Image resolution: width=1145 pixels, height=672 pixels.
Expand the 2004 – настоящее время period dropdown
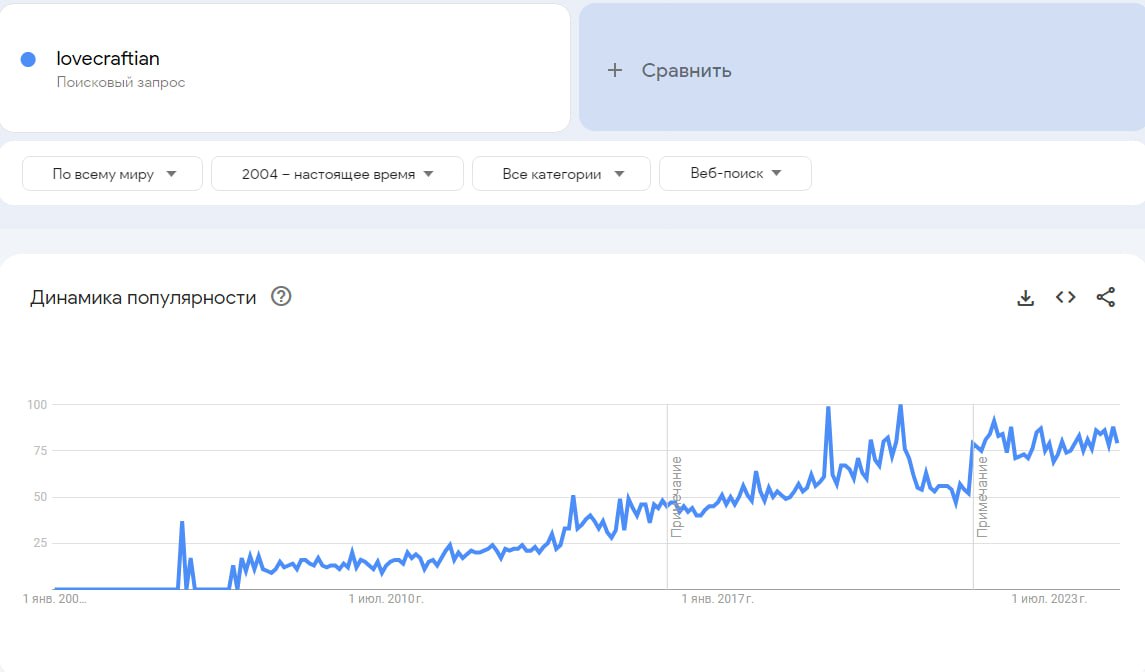pyautogui.click(x=337, y=174)
